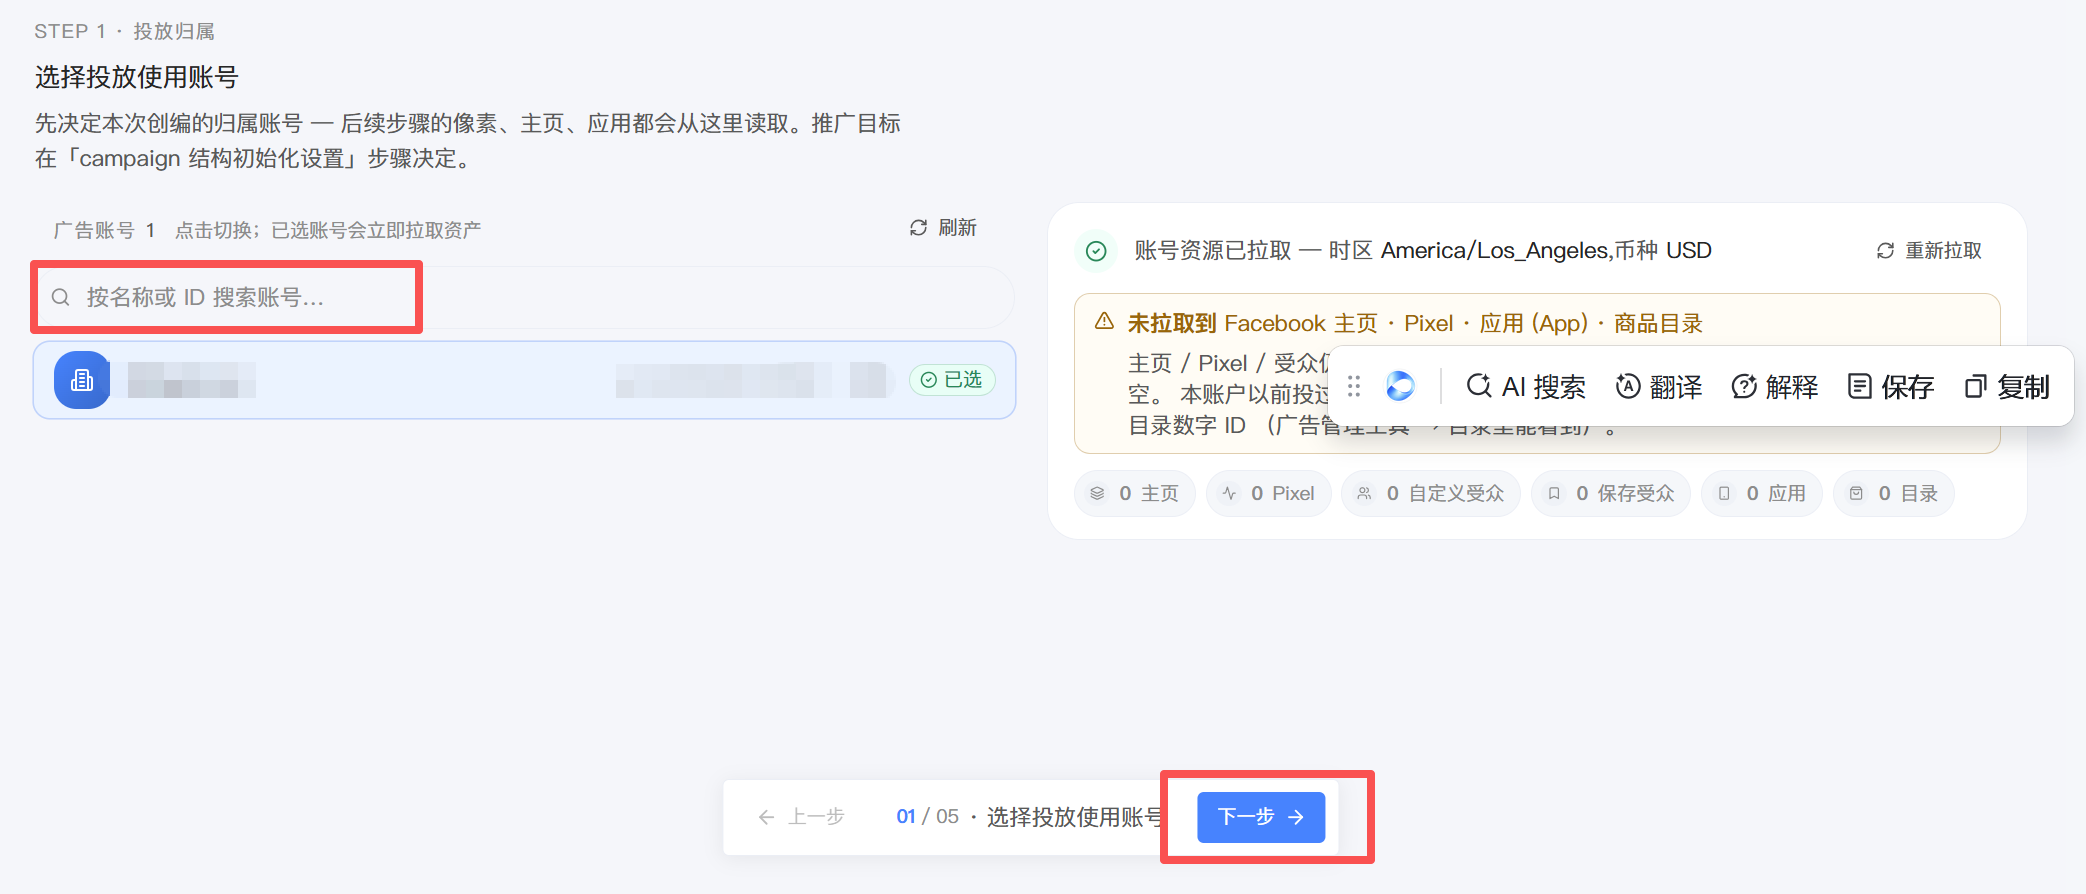Click the 已选 selected badge

point(952,380)
